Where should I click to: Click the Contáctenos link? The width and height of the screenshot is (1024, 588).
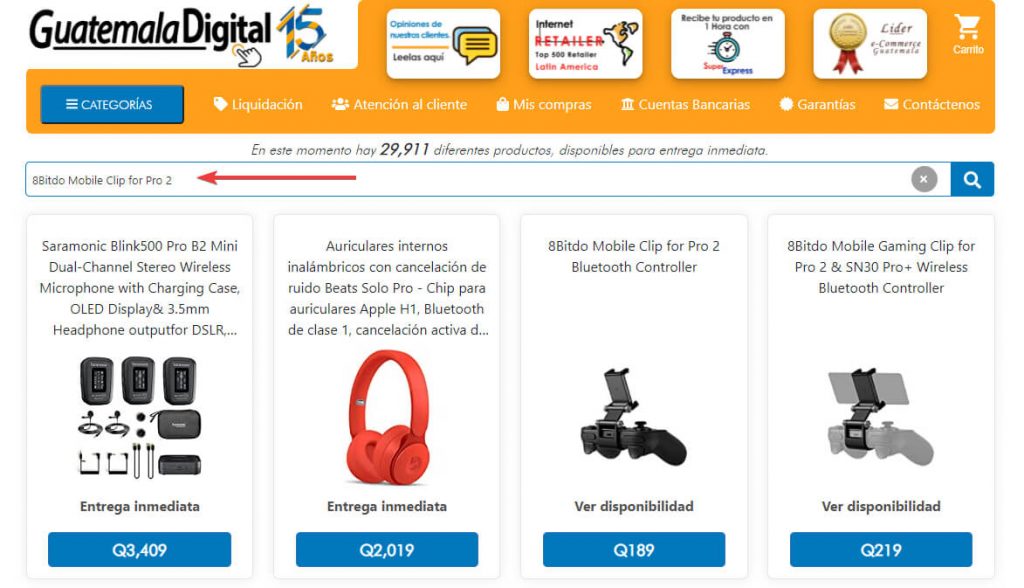932,105
